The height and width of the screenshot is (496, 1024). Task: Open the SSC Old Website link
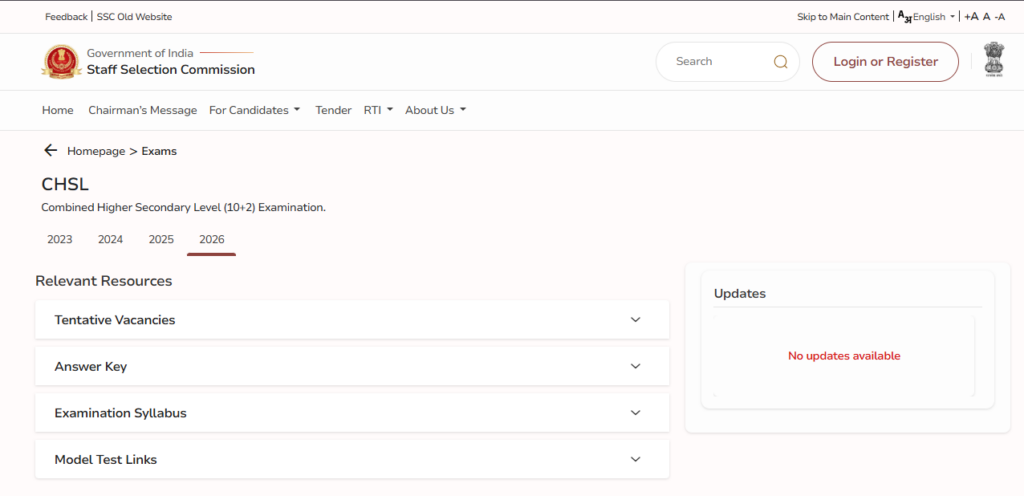[134, 17]
